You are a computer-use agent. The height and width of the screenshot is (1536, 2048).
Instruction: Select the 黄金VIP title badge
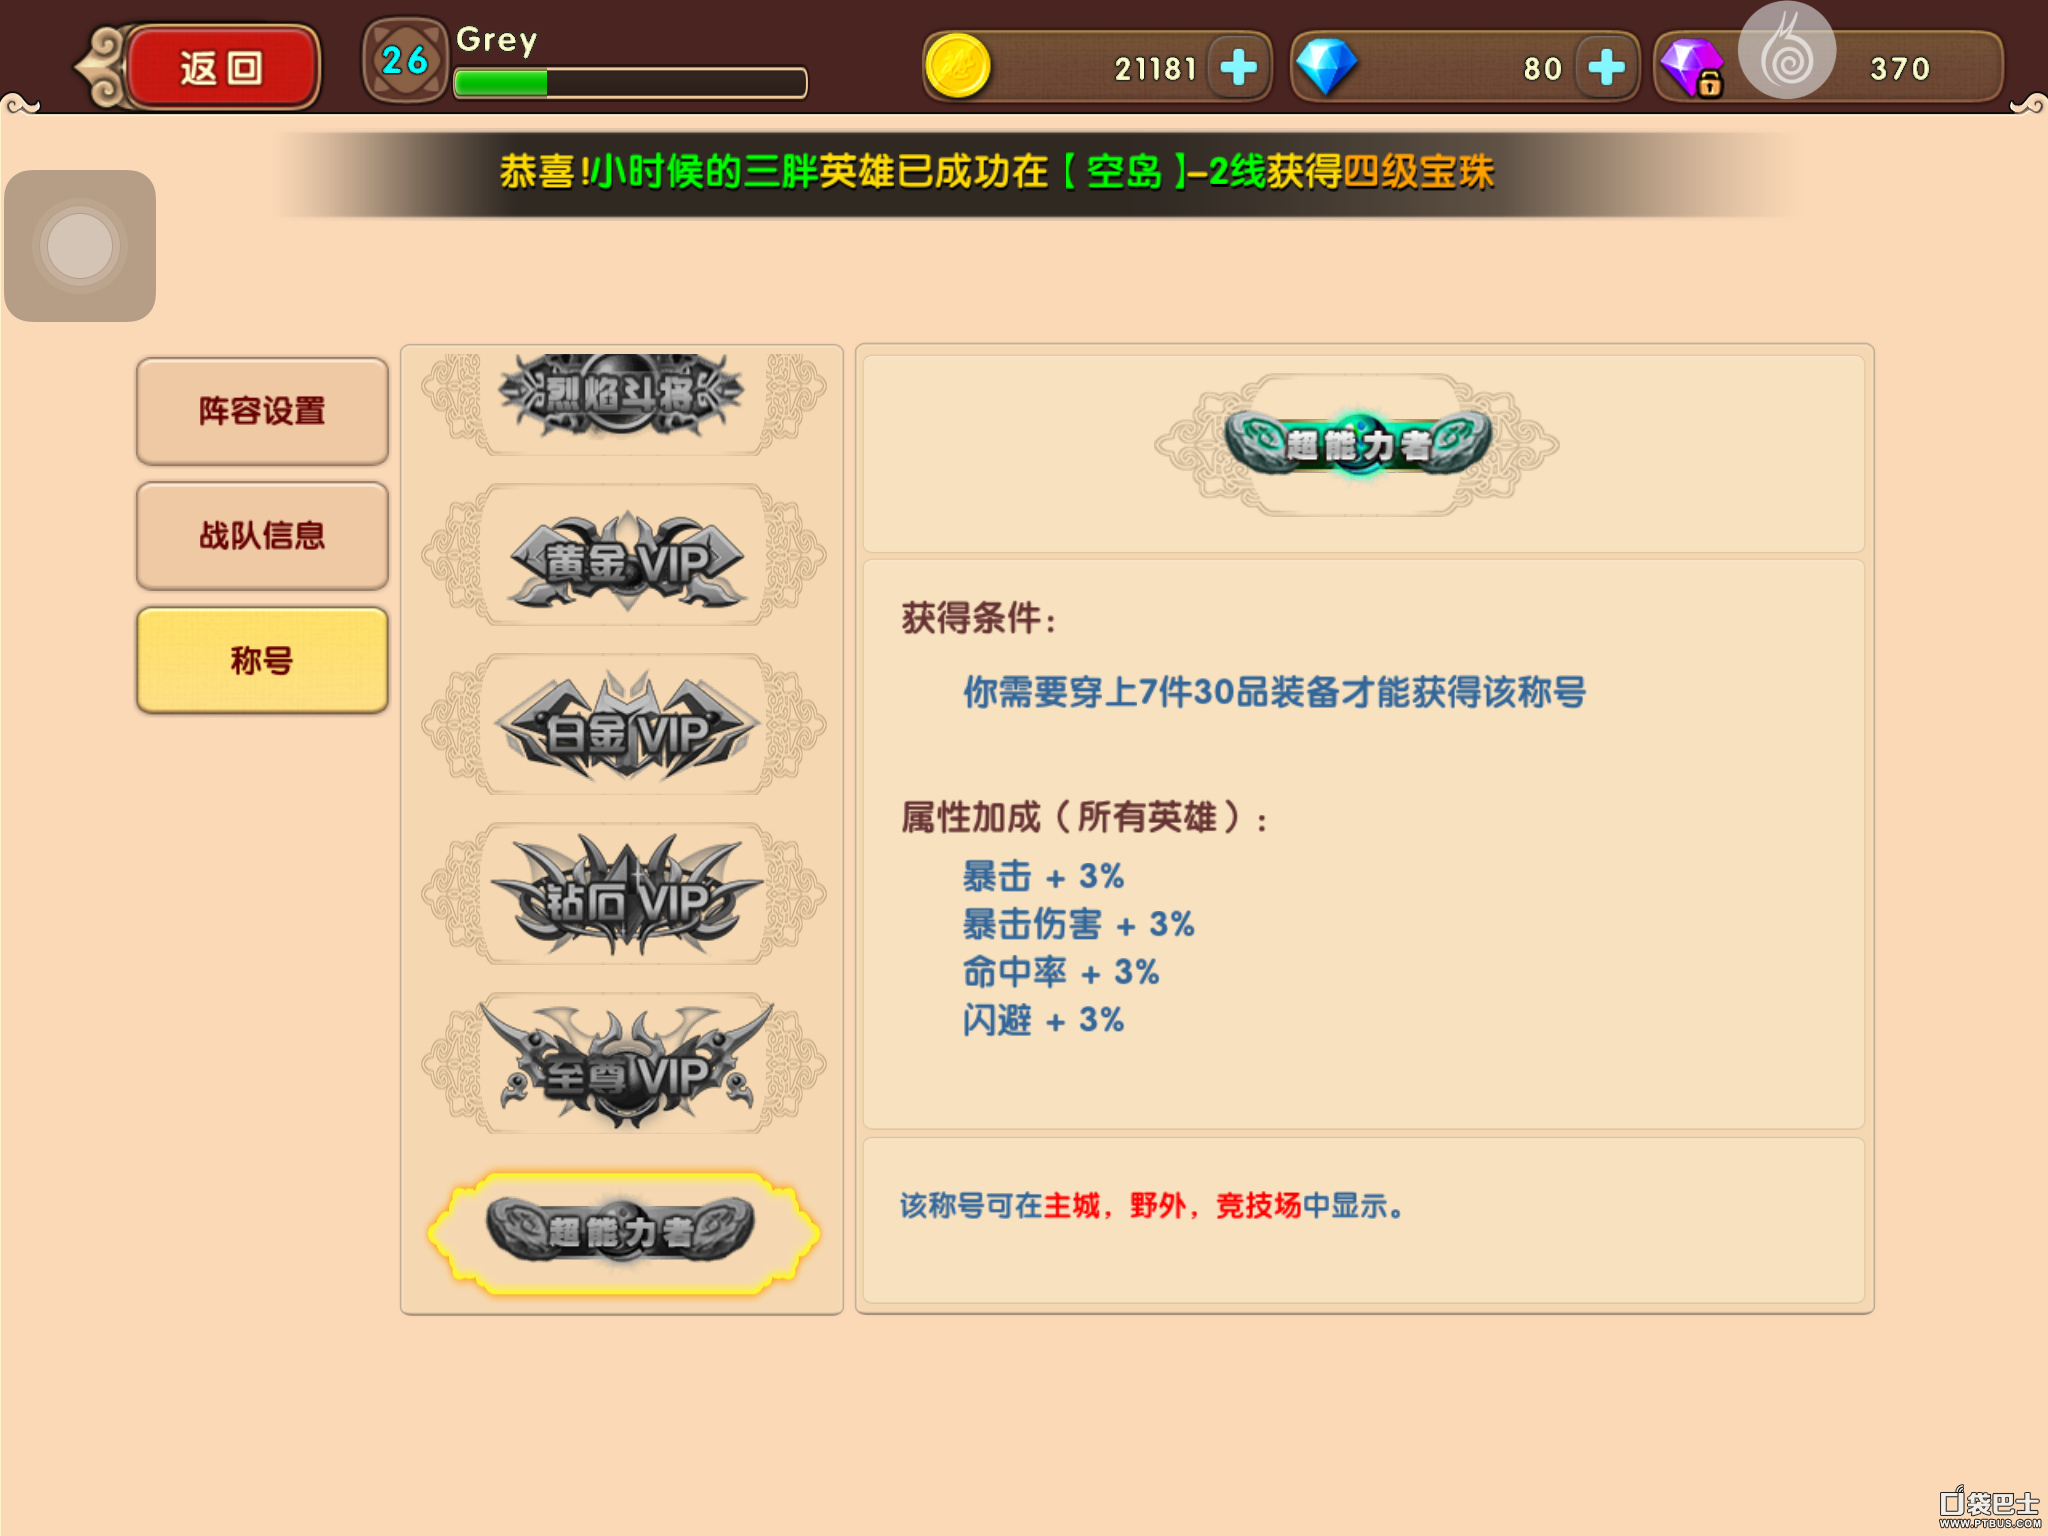pos(624,556)
